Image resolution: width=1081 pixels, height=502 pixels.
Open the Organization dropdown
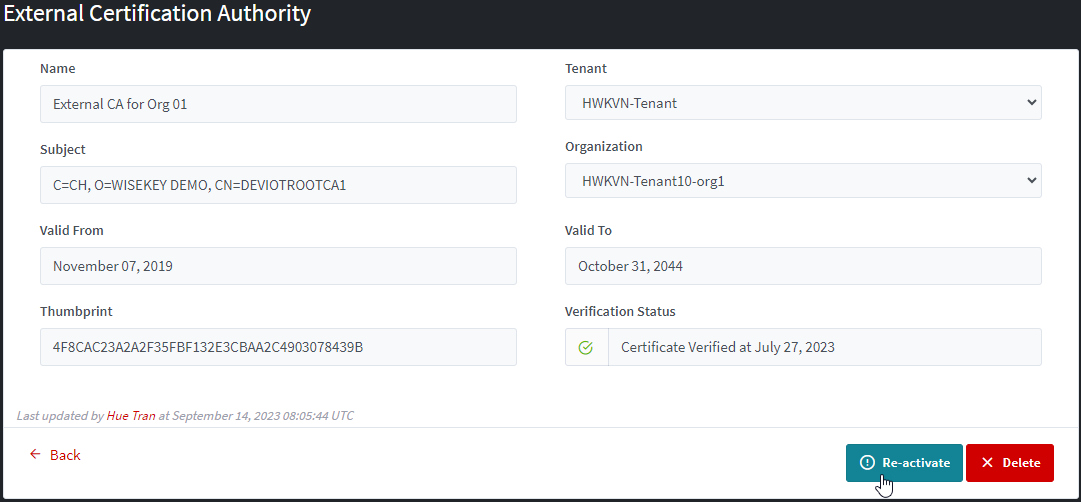pos(802,180)
